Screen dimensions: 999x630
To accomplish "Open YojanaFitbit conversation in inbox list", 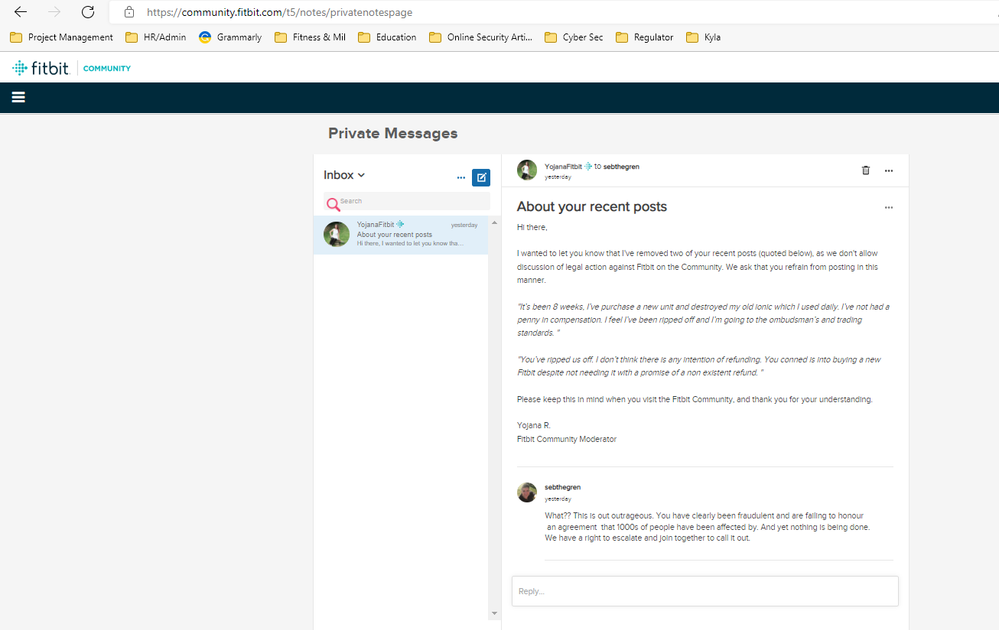I will pyautogui.click(x=401, y=234).
